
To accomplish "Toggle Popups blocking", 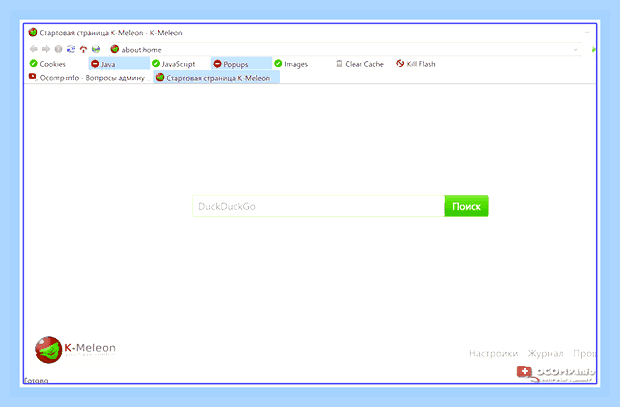I will [x=241, y=64].
